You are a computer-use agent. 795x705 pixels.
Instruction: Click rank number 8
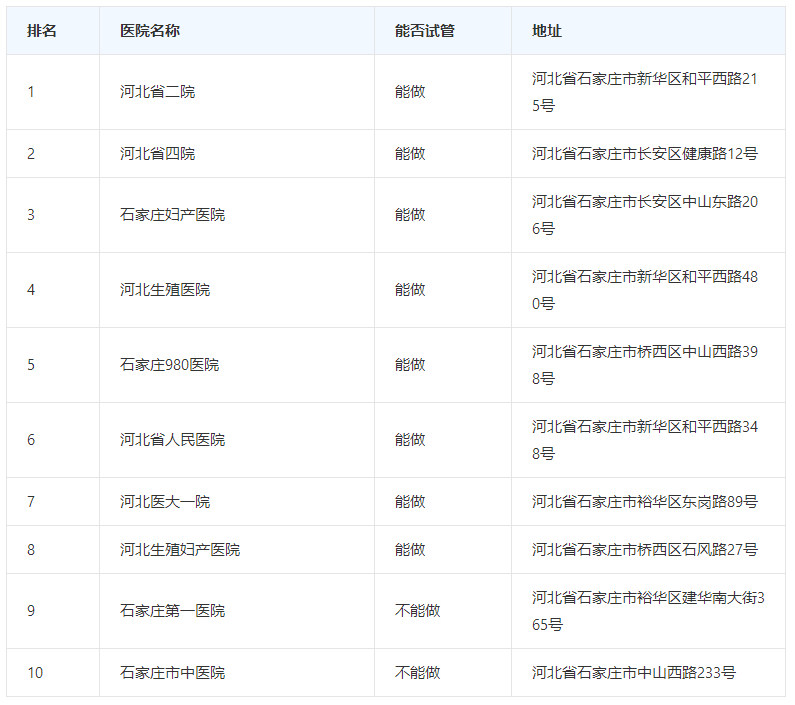click(x=31, y=550)
